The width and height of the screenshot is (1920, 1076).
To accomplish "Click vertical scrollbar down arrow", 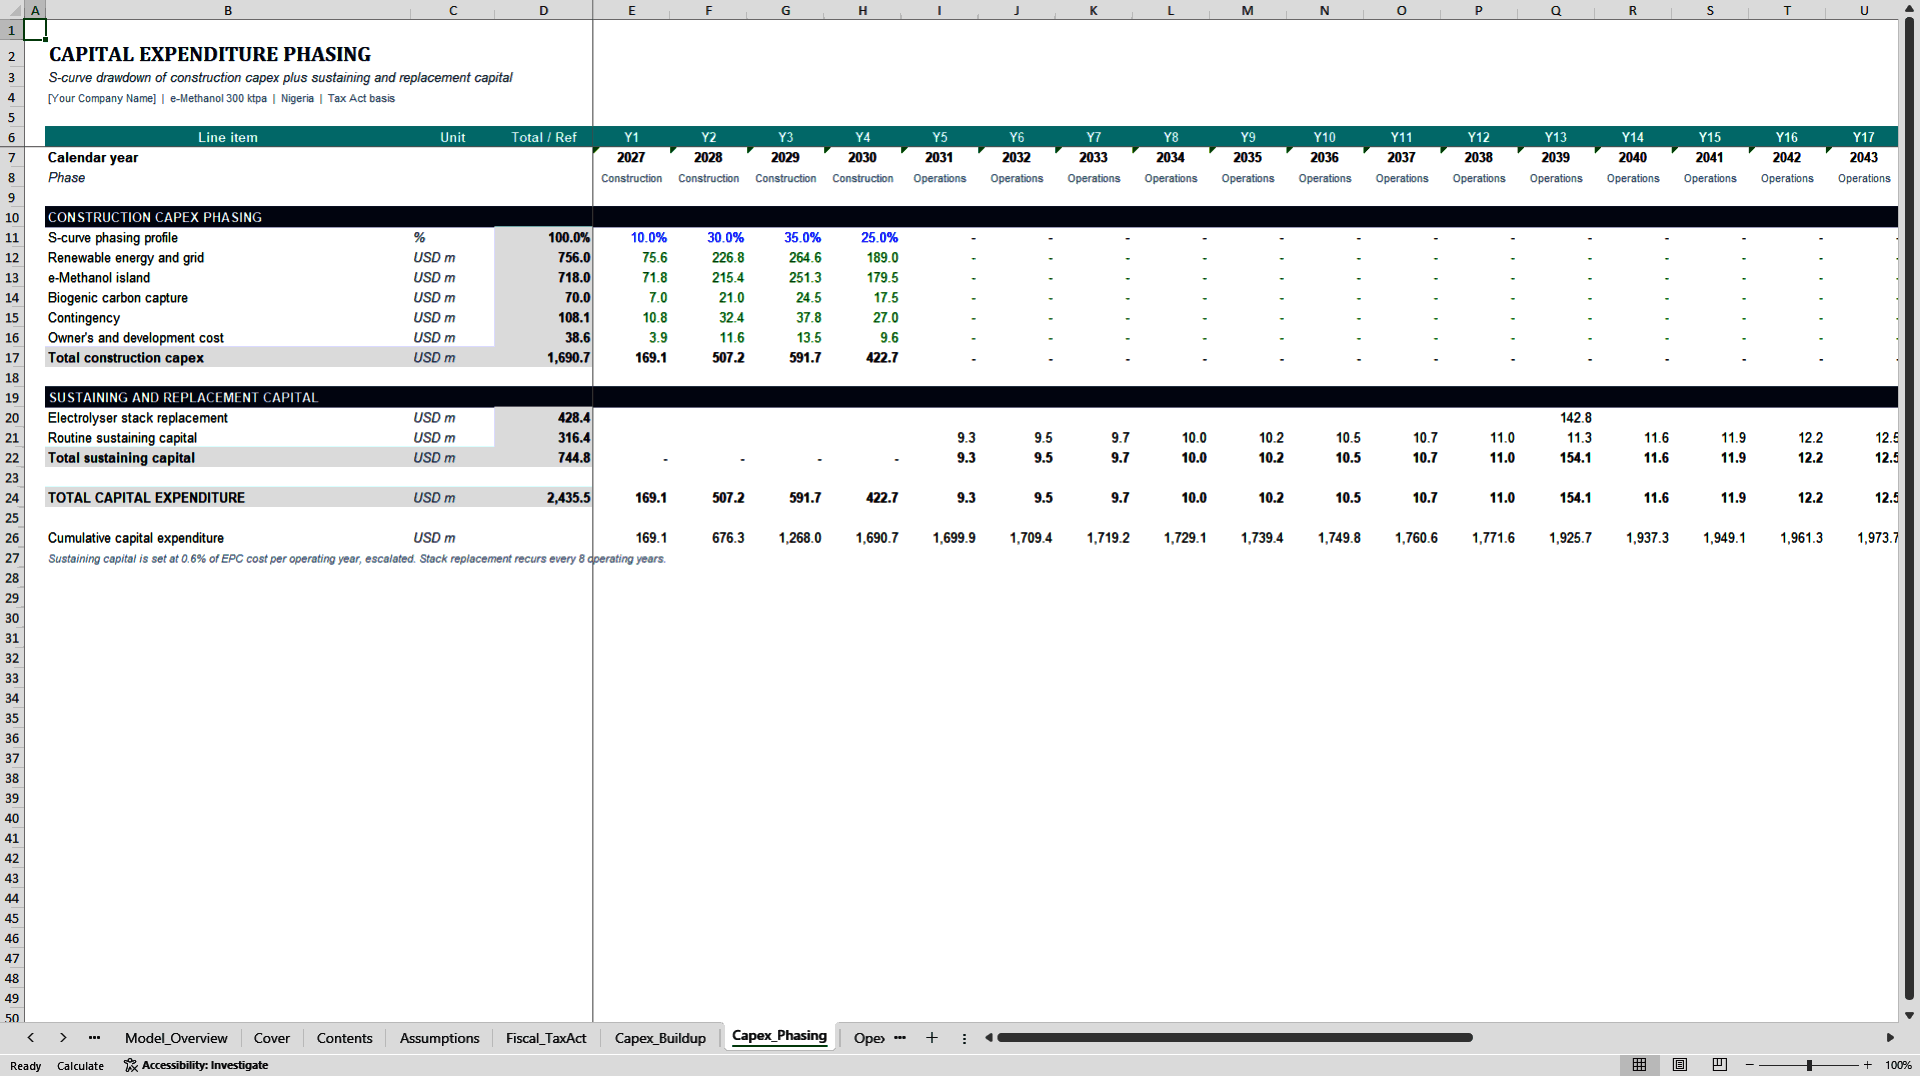I will pos(1909,1015).
